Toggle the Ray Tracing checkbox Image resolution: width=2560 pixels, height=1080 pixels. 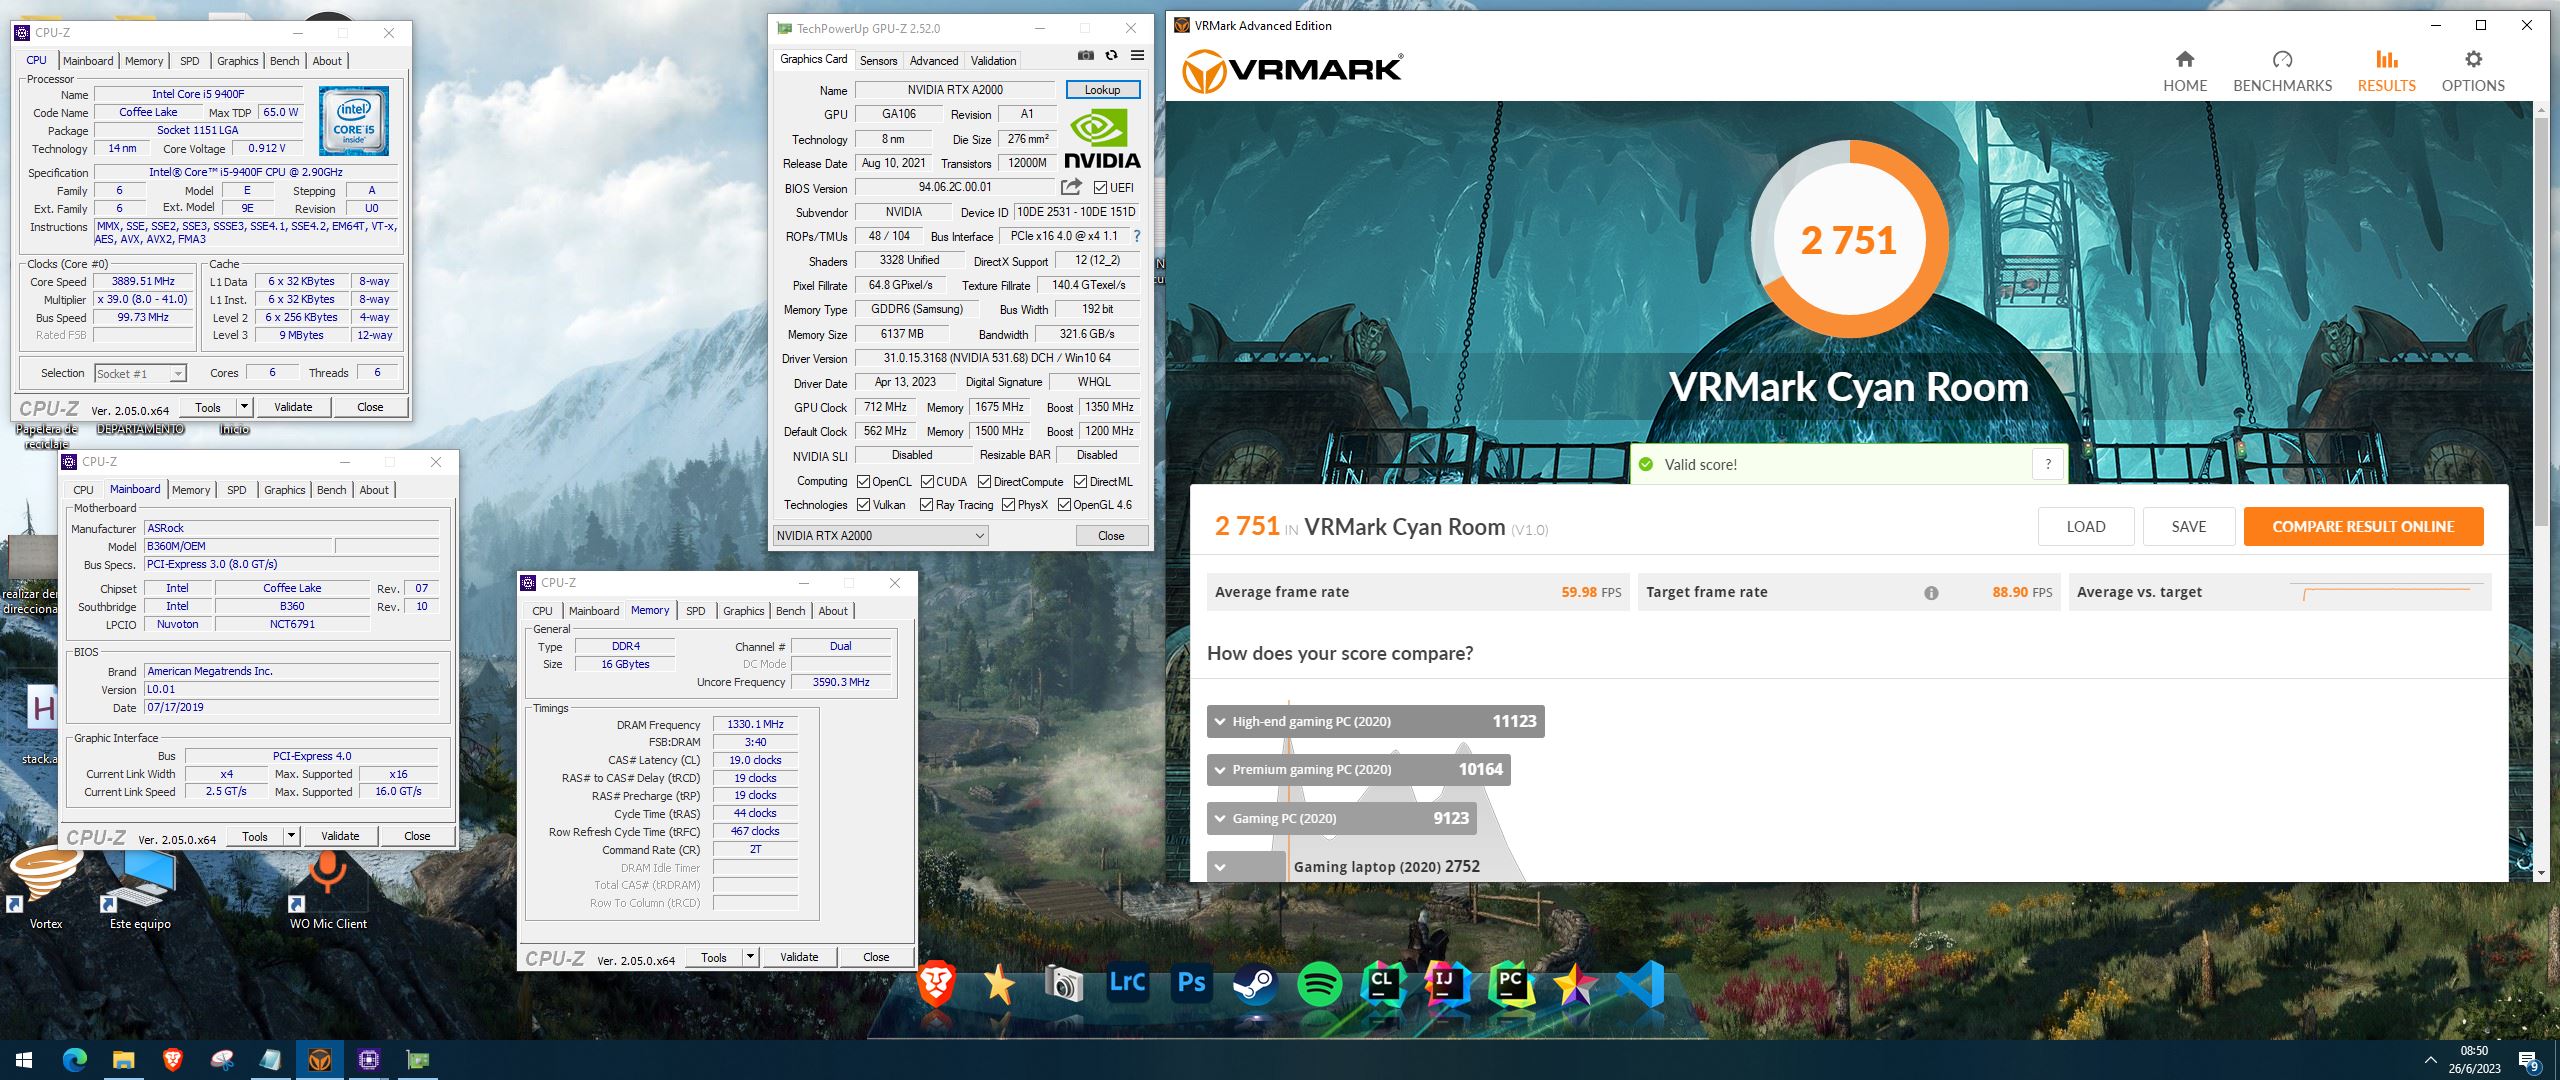[926, 505]
